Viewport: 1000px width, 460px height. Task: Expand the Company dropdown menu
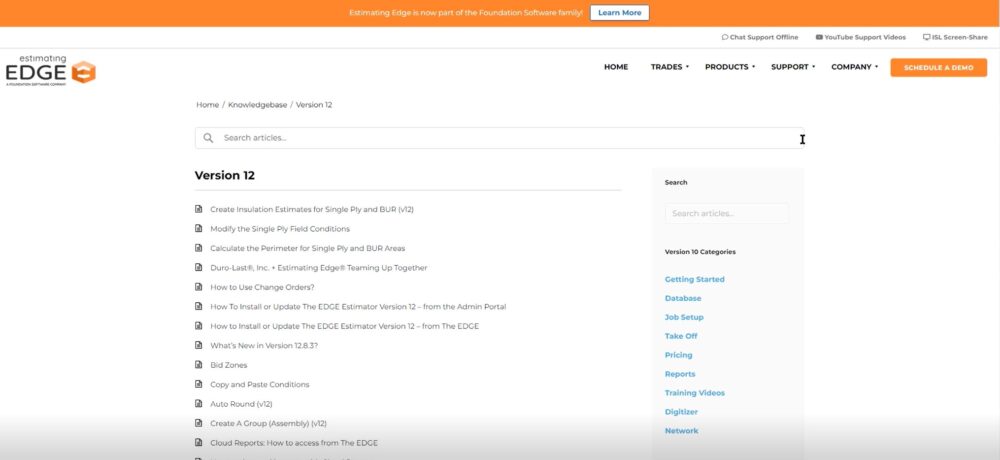(855, 67)
